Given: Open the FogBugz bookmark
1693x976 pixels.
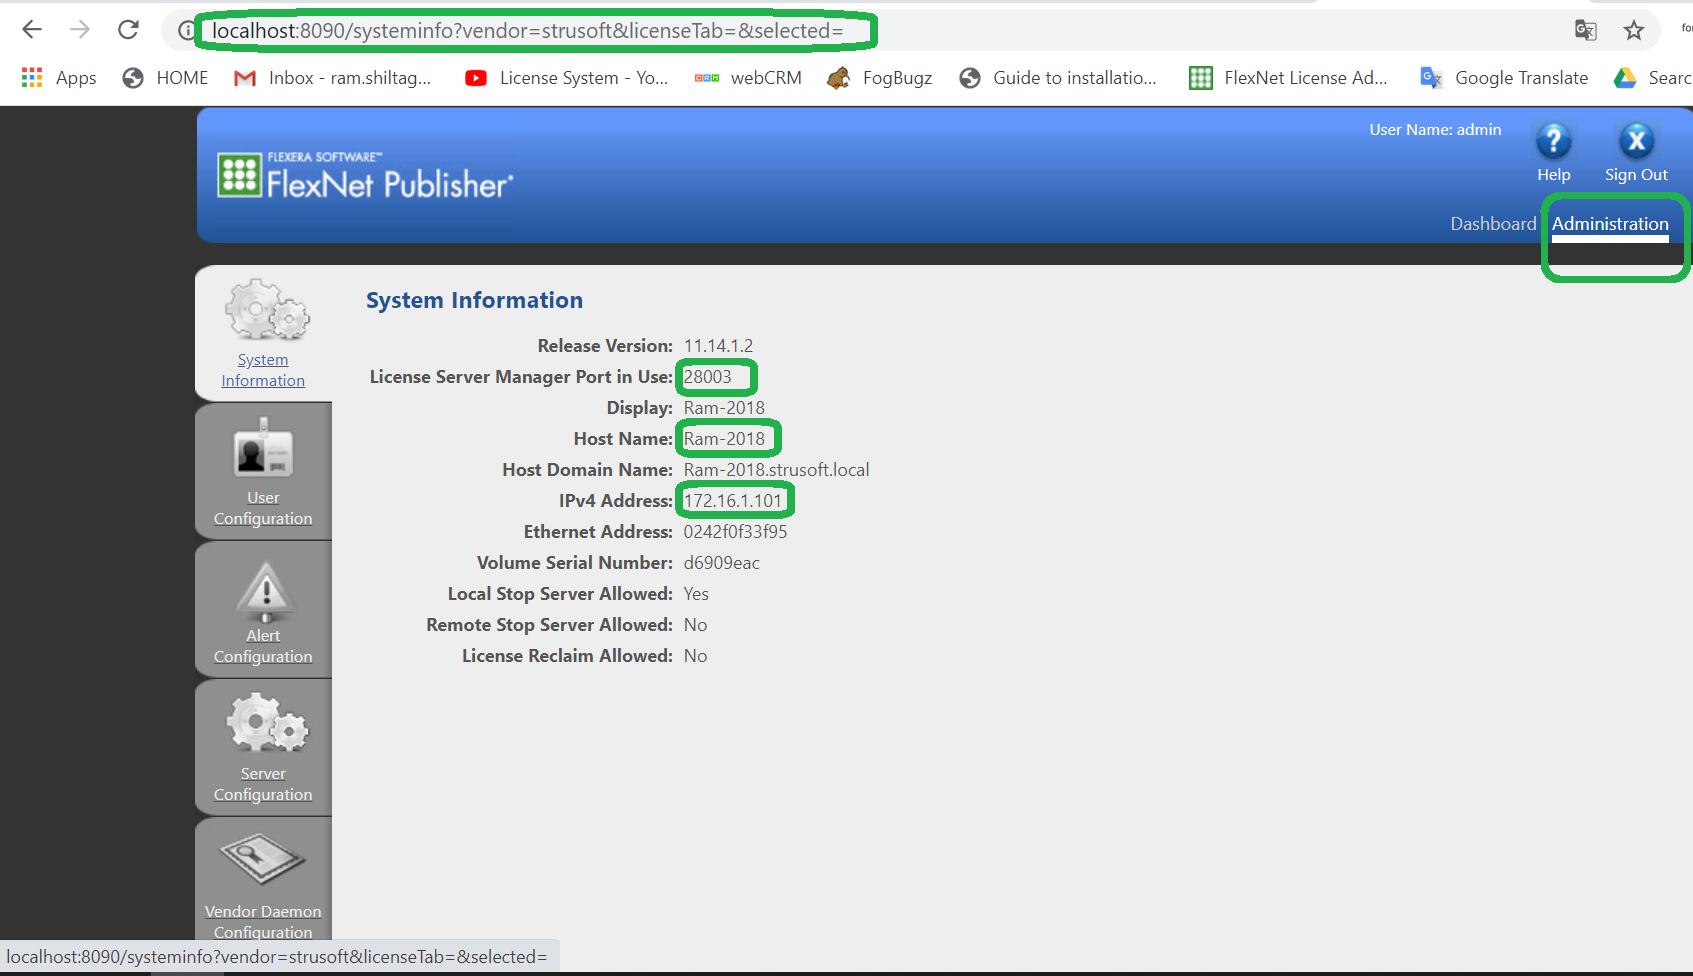Looking at the screenshot, I should click(x=880, y=77).
